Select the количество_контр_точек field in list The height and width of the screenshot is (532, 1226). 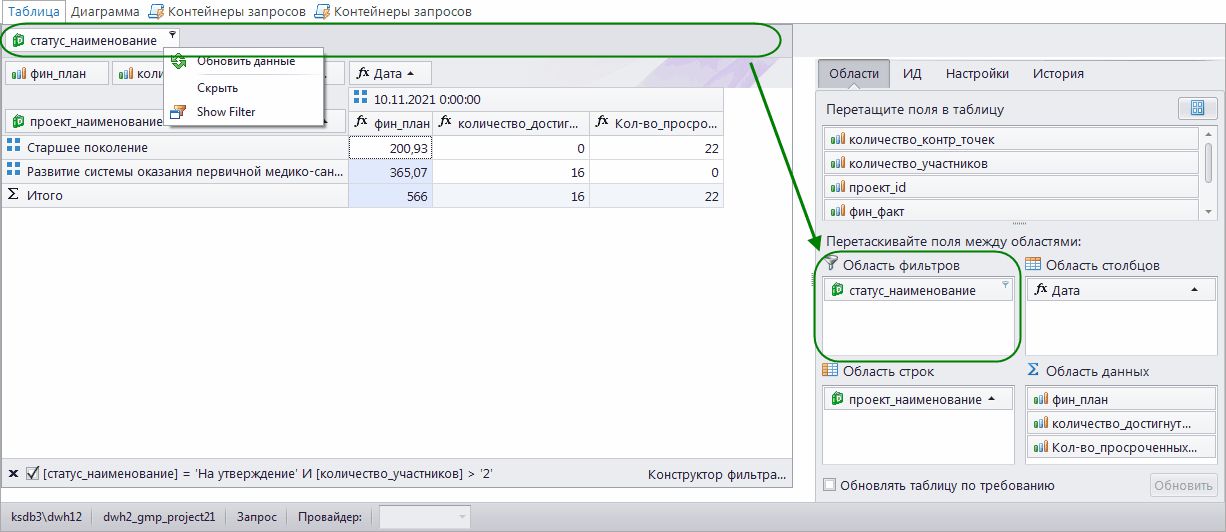click(x=1011, y=139)
